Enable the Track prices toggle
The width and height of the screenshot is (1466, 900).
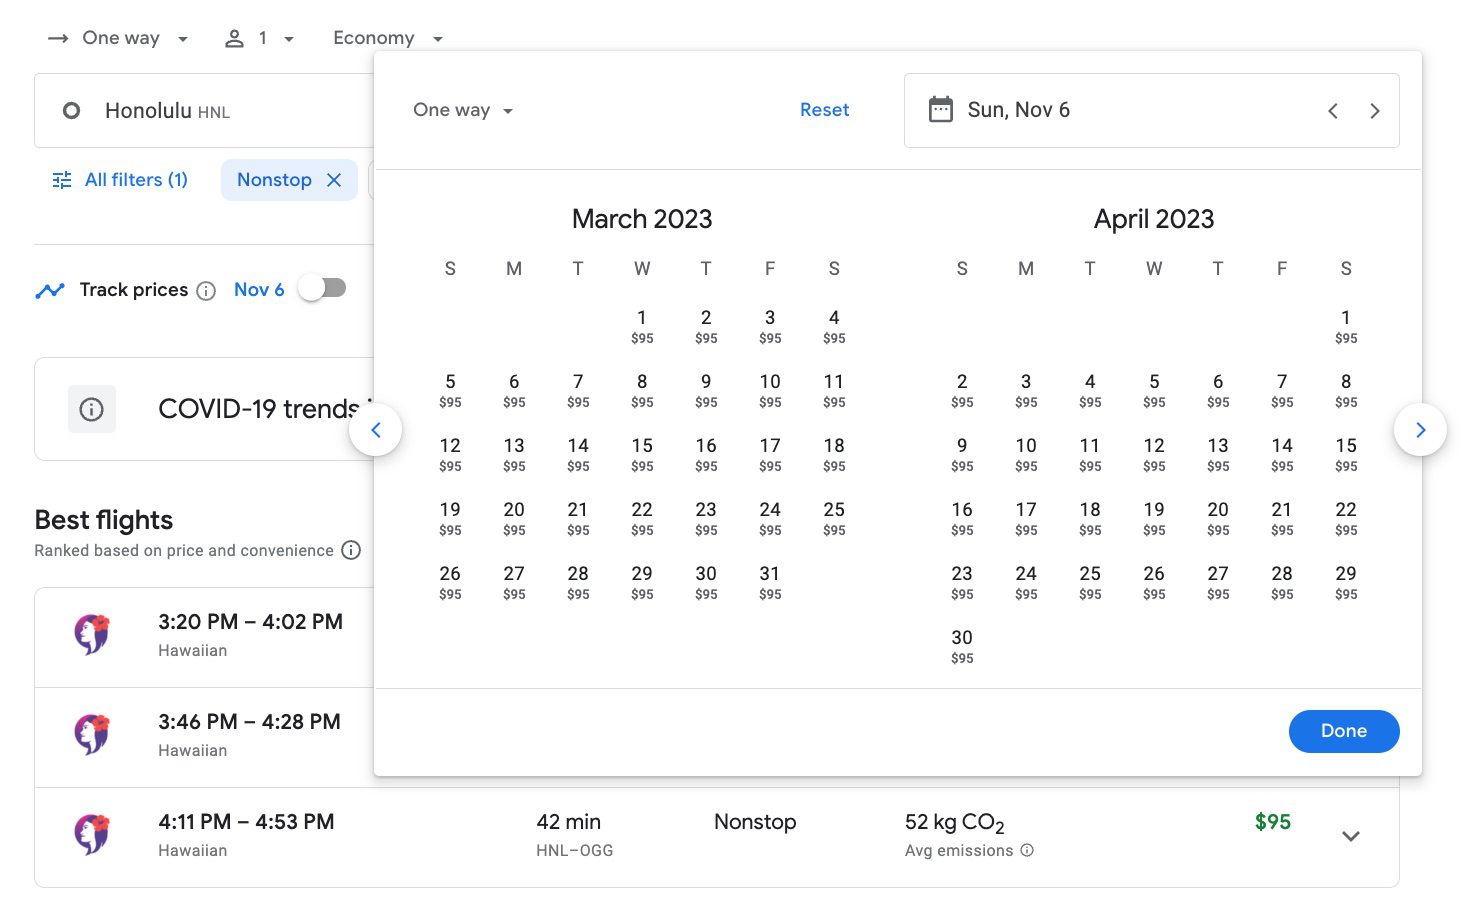(322, 287)
